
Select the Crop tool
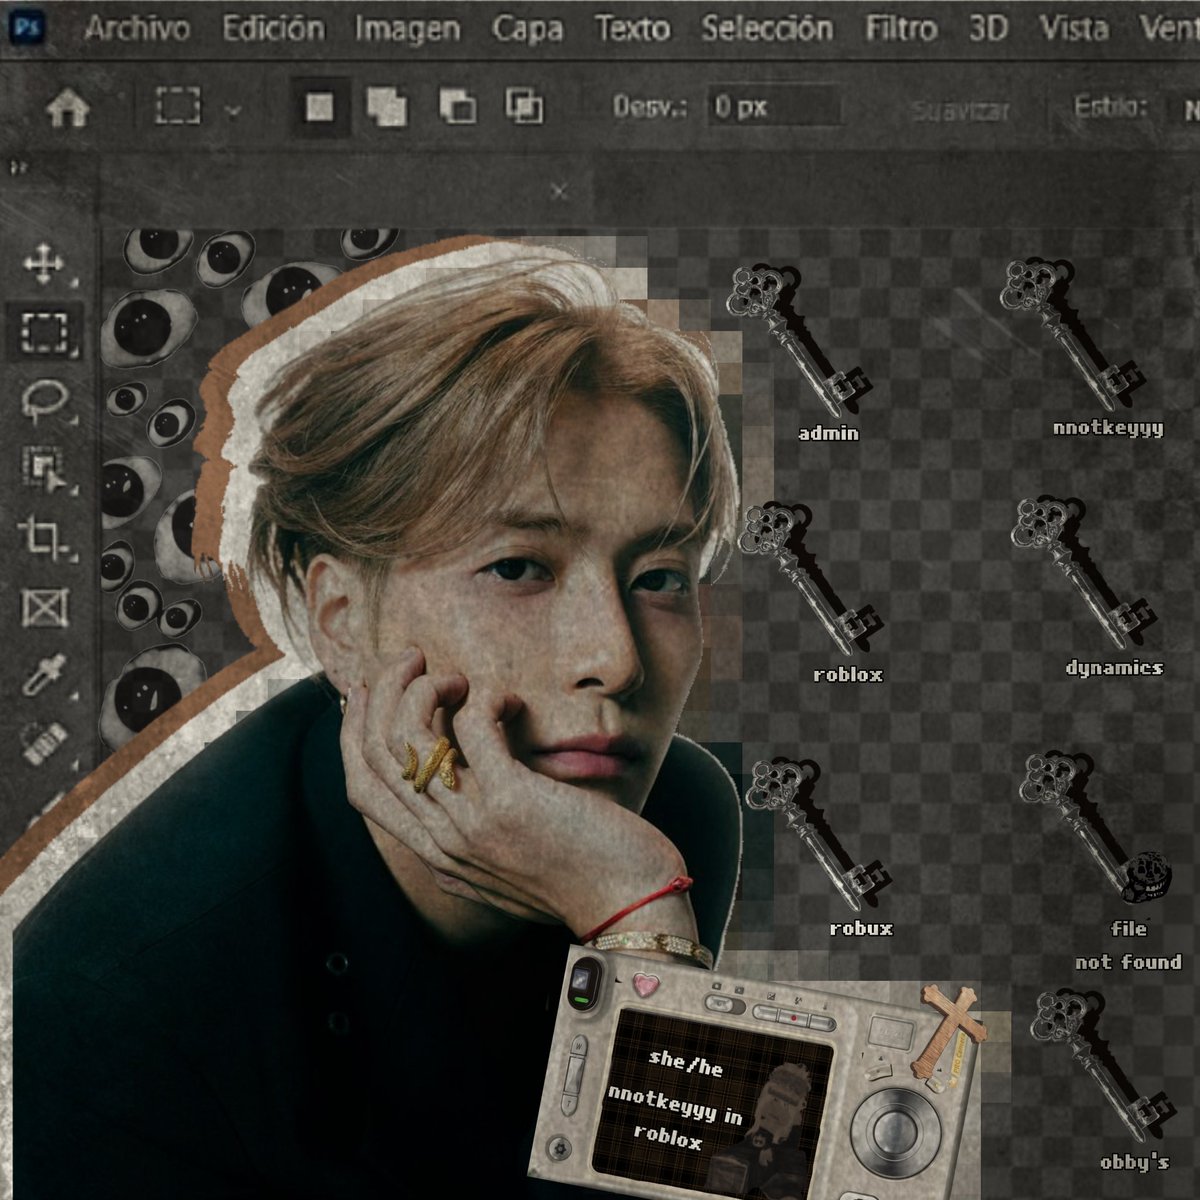(45, 539)
